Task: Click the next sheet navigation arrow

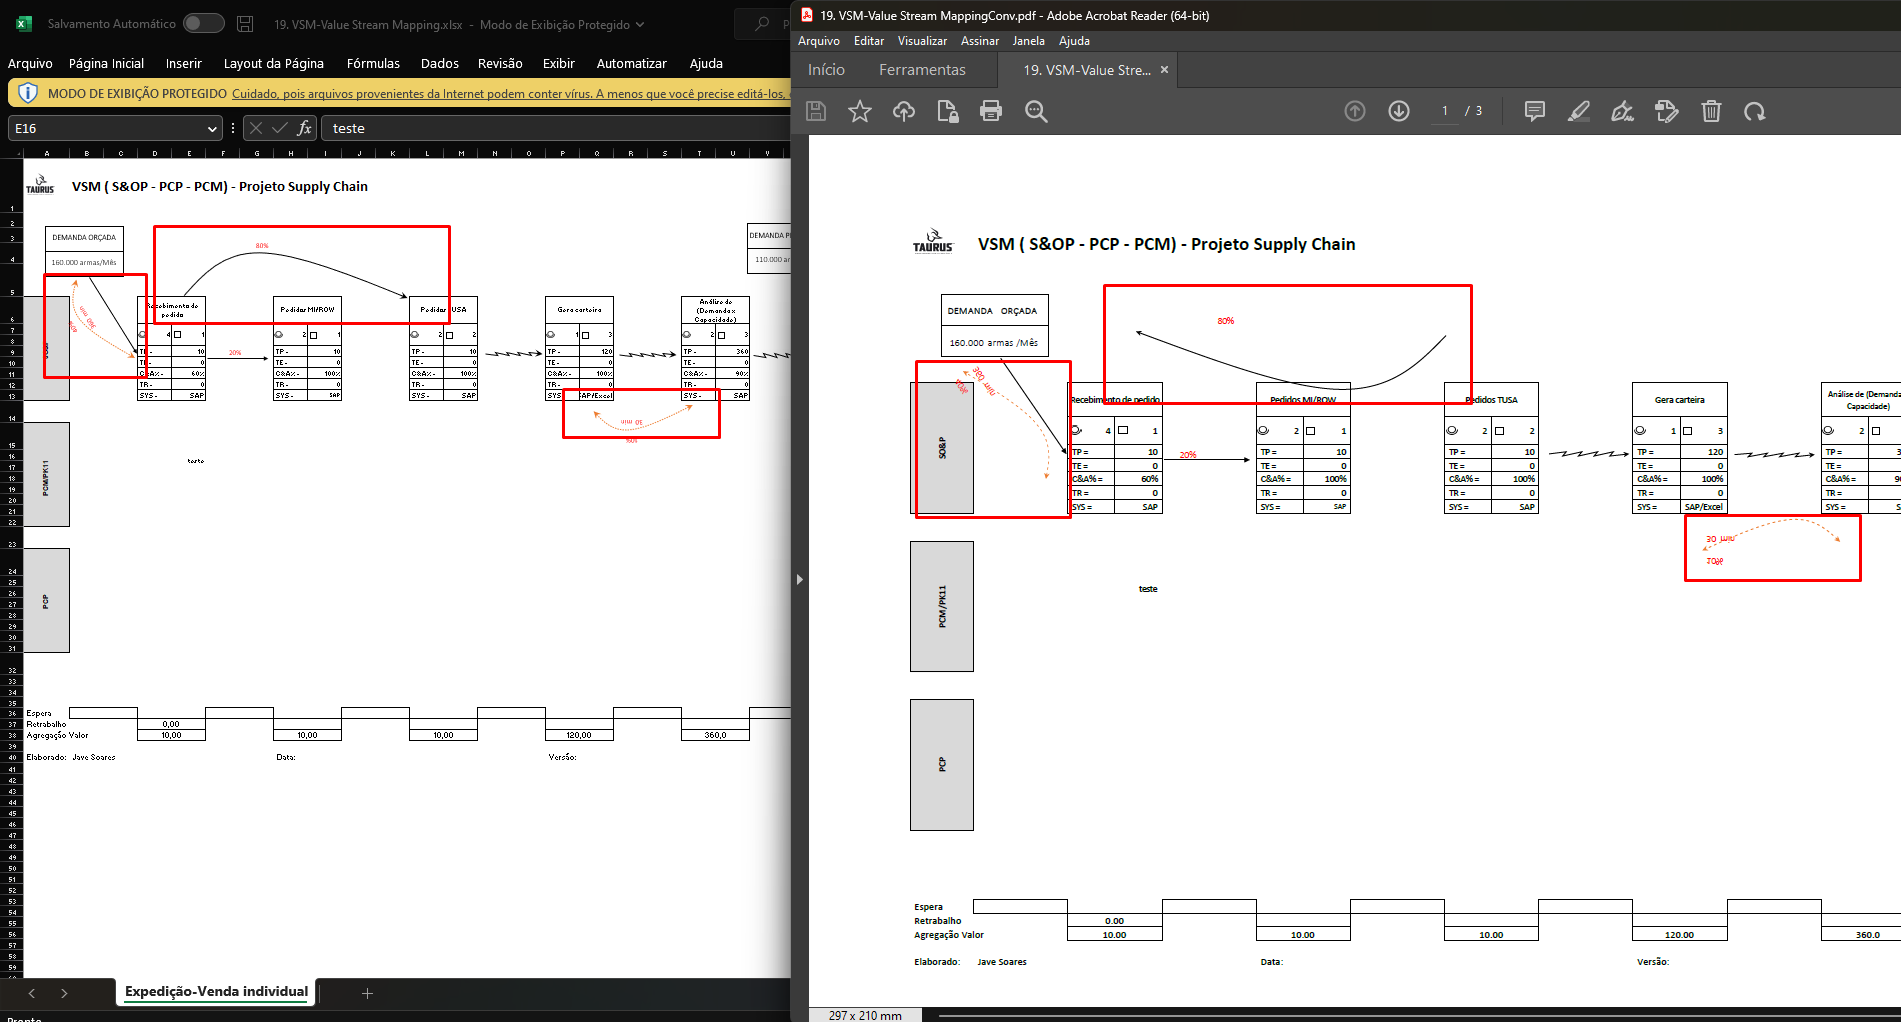Action: point(64,993)
